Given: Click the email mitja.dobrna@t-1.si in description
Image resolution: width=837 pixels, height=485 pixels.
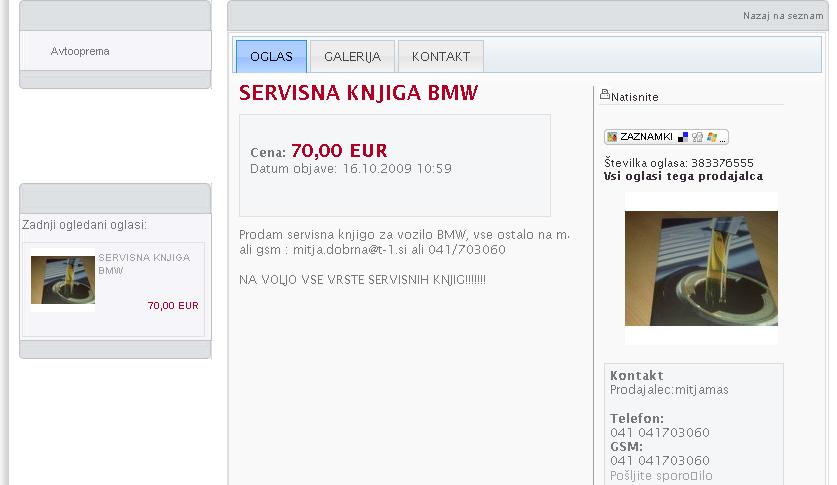Looking at the screenshot, I should pos(350,250).
